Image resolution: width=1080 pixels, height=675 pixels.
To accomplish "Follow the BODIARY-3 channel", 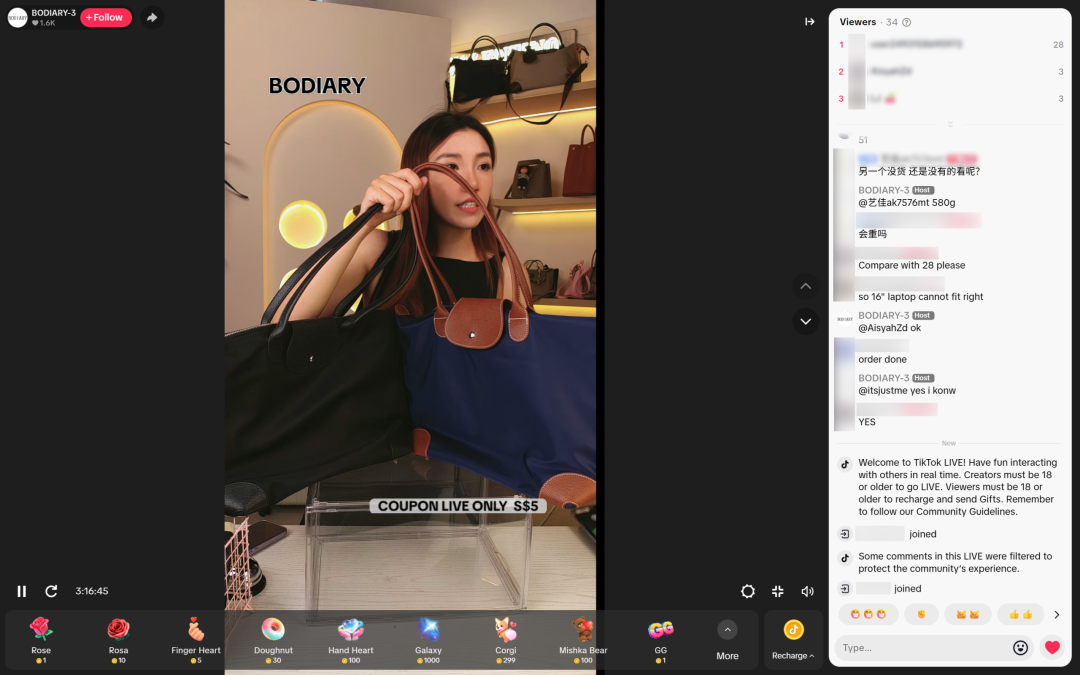I will (105, 17).
